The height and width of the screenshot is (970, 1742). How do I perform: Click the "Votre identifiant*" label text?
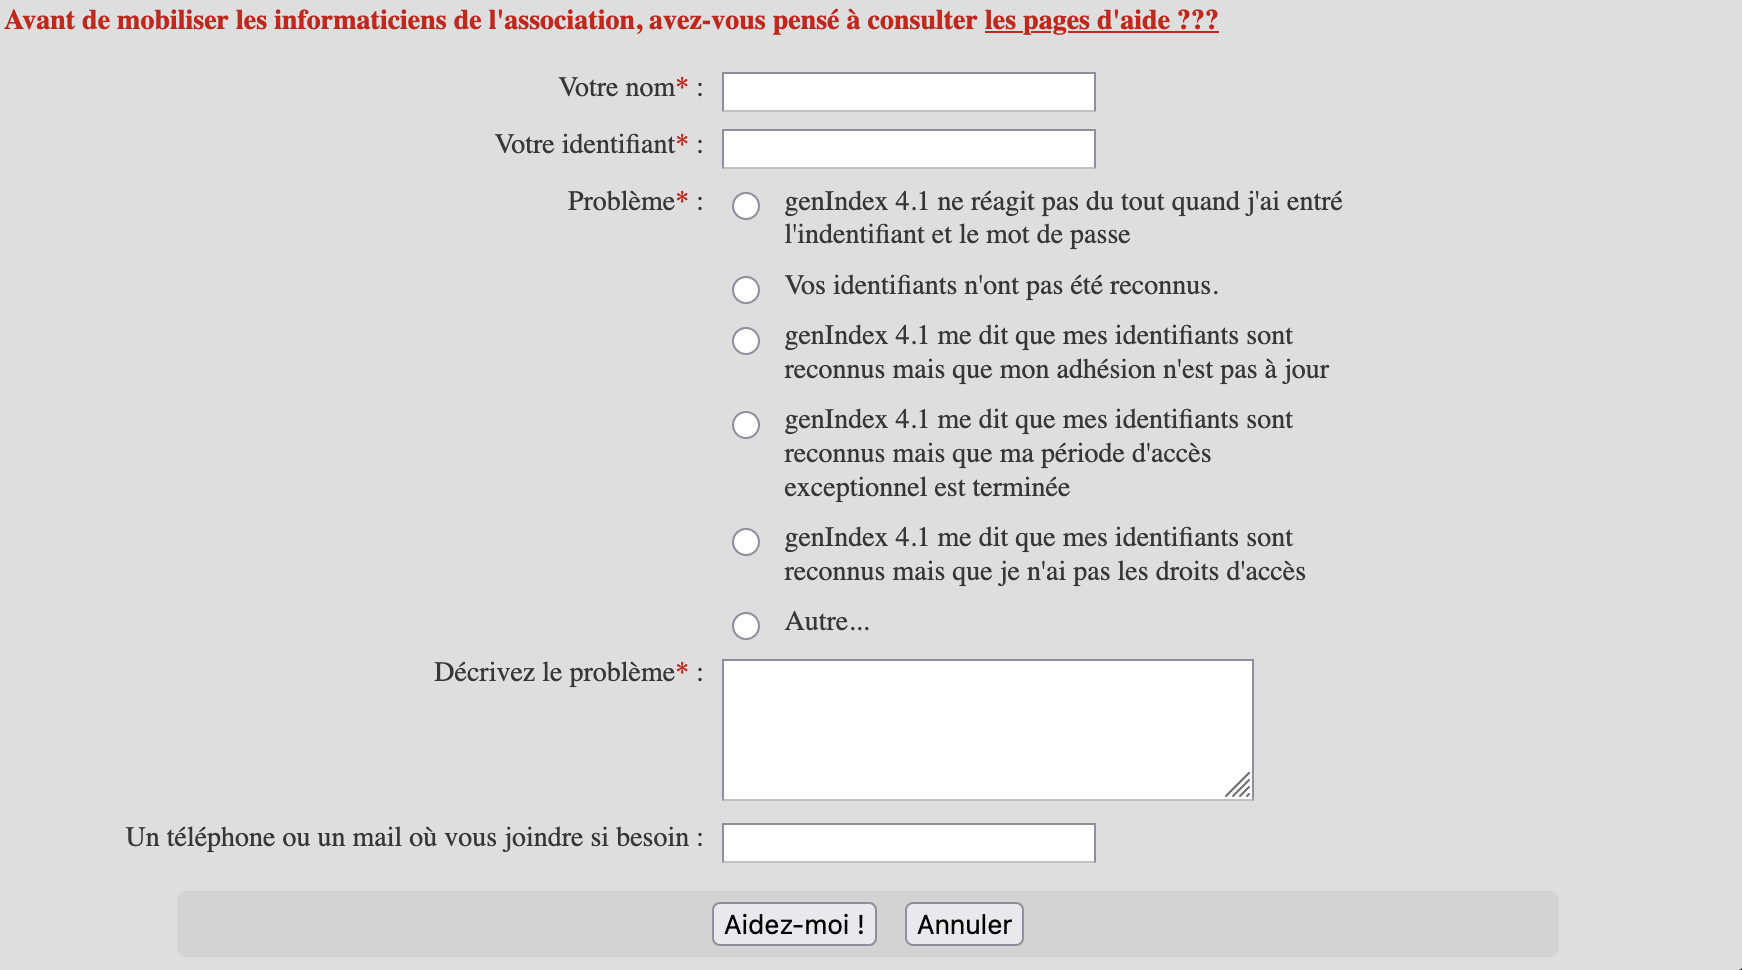(599, 145)
